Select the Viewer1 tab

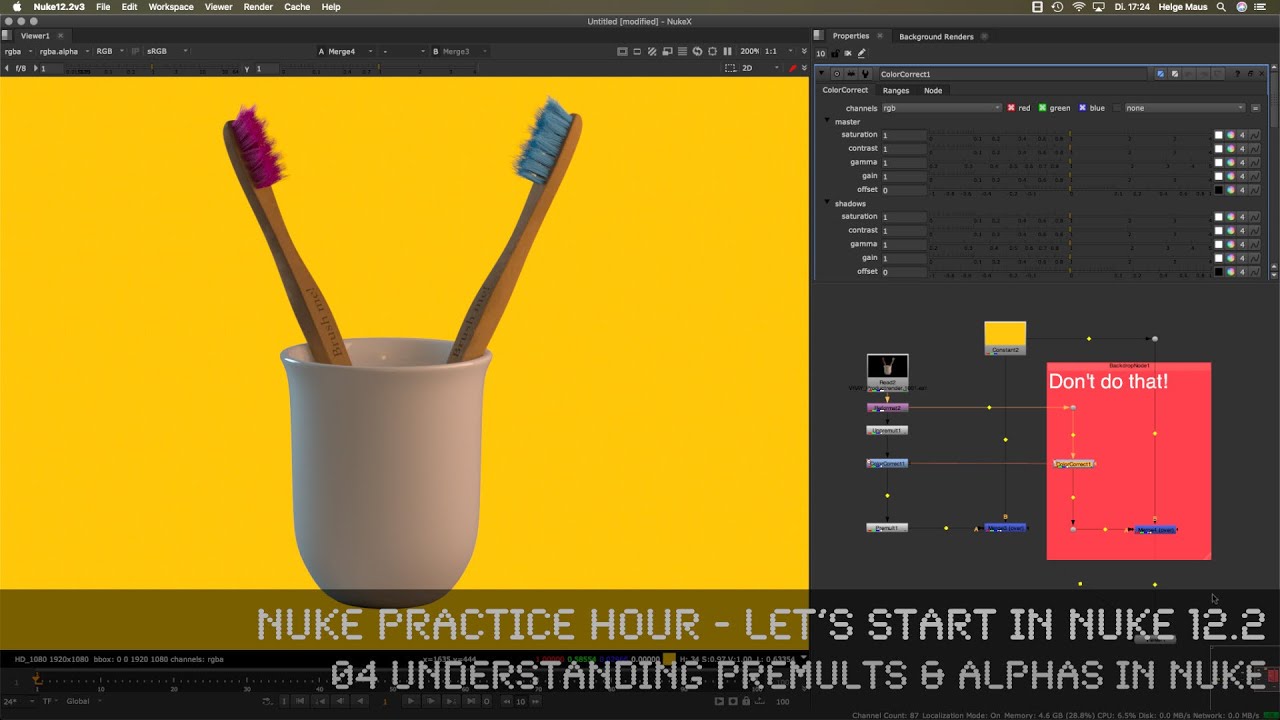[x=35, y=35]
